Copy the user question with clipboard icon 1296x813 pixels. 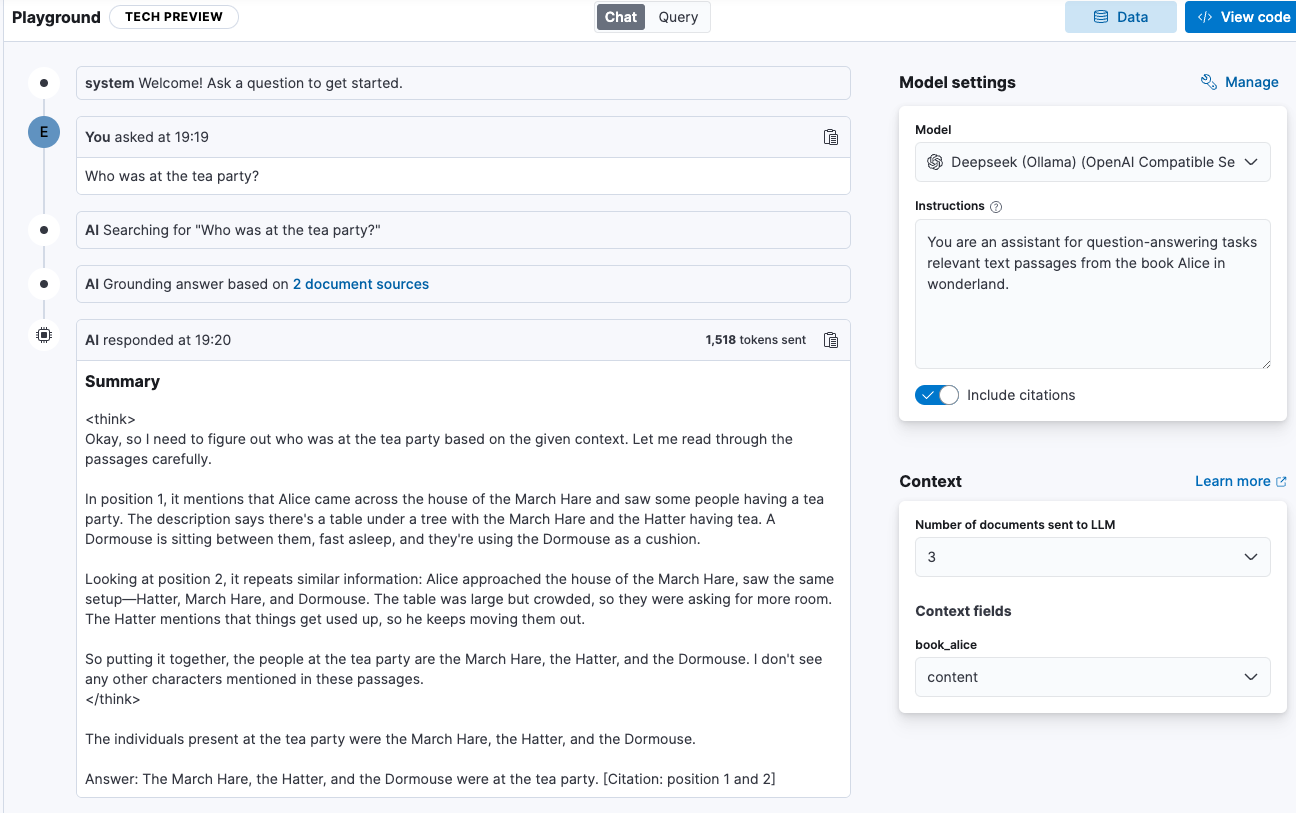pyautogui.click(x=830, y=137)
